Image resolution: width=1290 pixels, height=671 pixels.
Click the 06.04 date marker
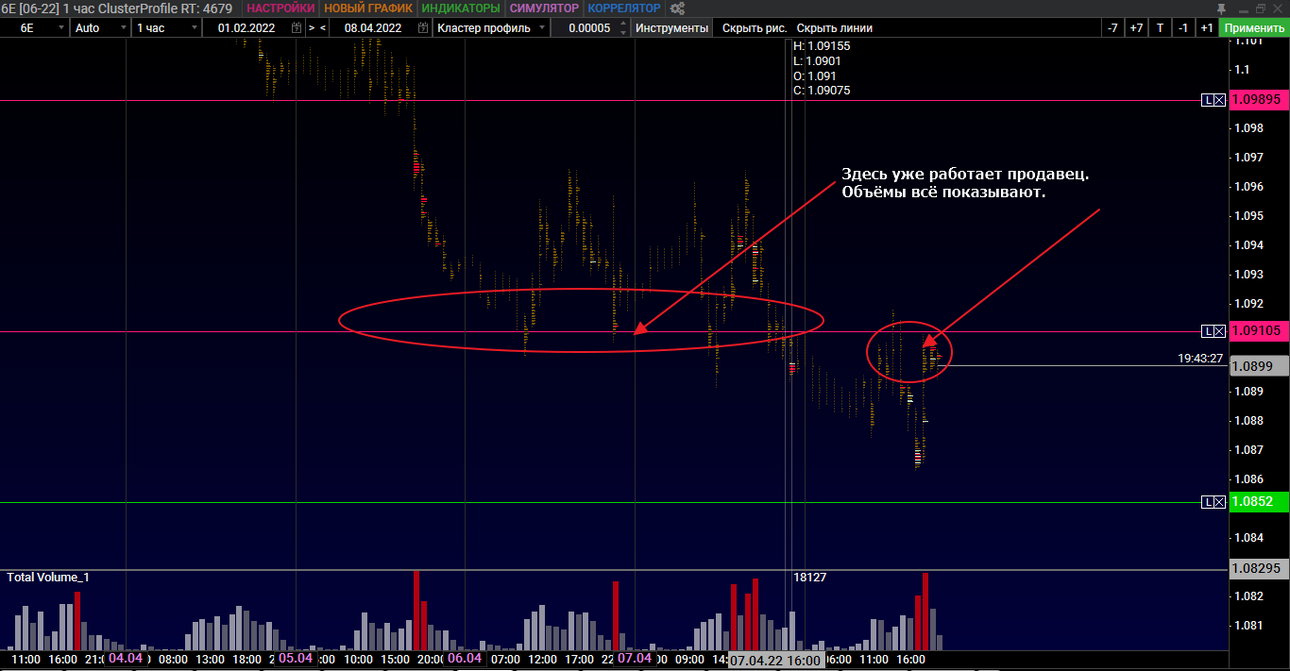(x=465, y=659)
